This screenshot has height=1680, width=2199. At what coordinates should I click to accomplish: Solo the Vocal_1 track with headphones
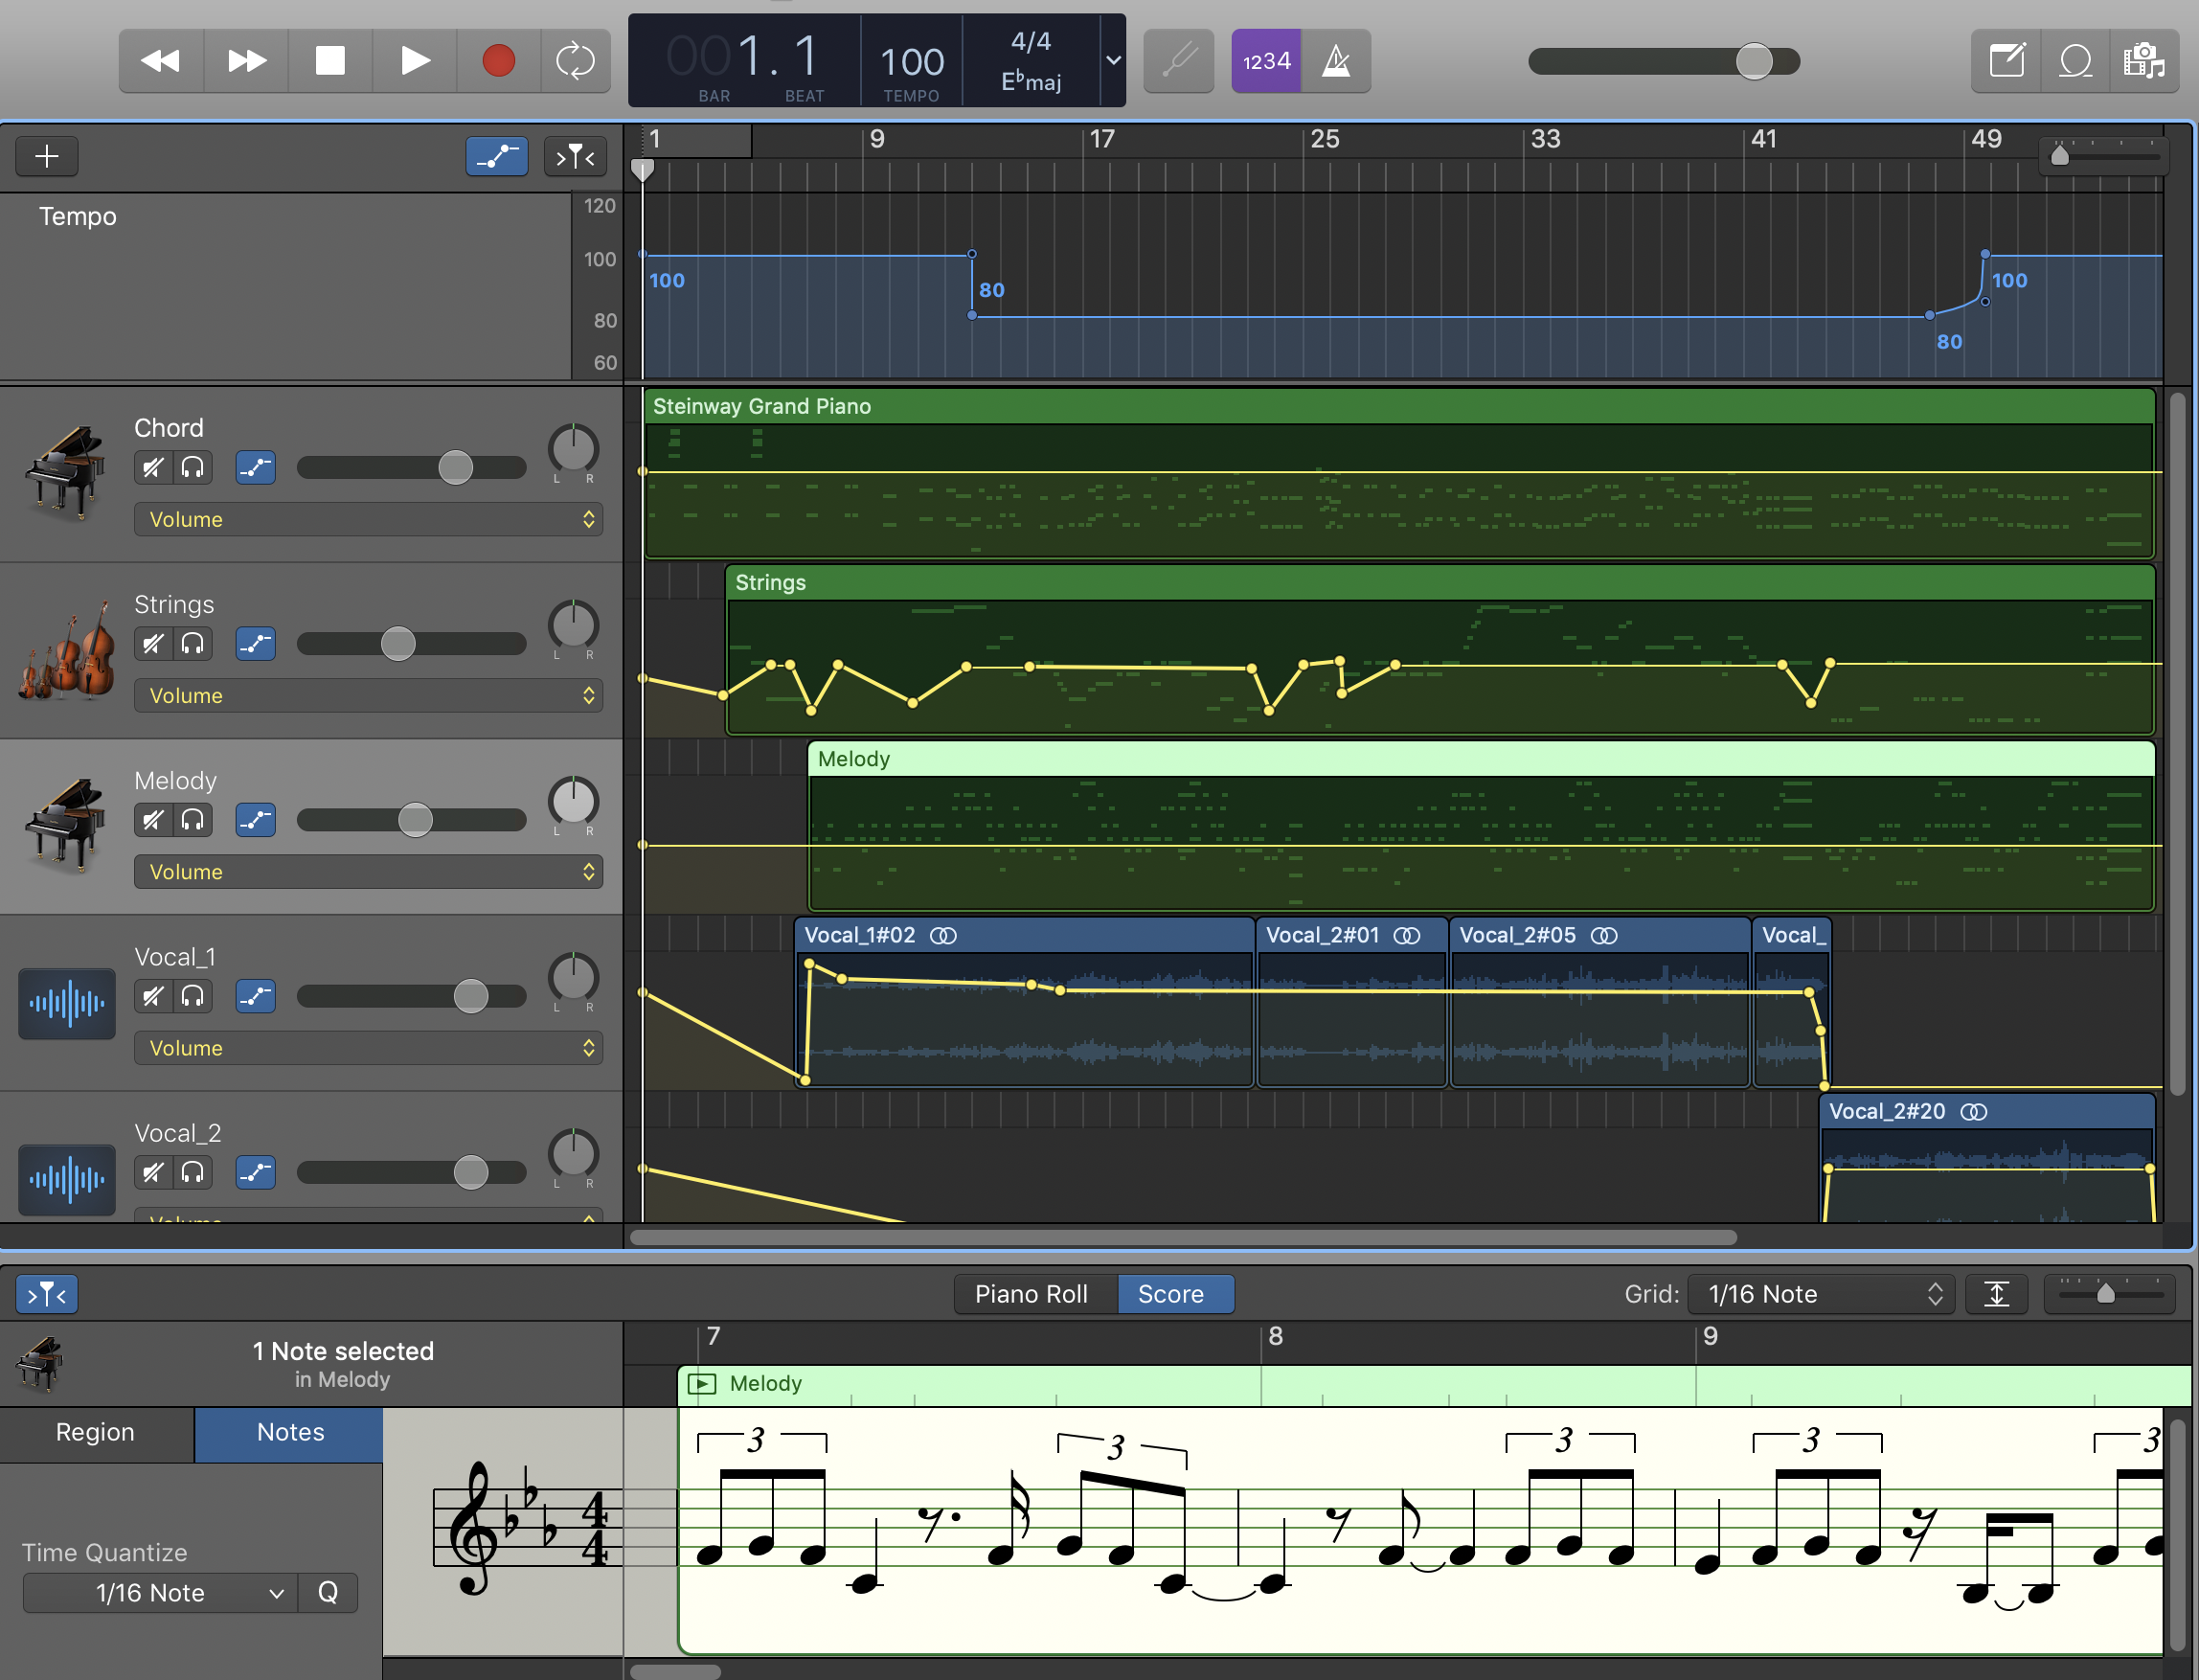(x=193, y=996)
